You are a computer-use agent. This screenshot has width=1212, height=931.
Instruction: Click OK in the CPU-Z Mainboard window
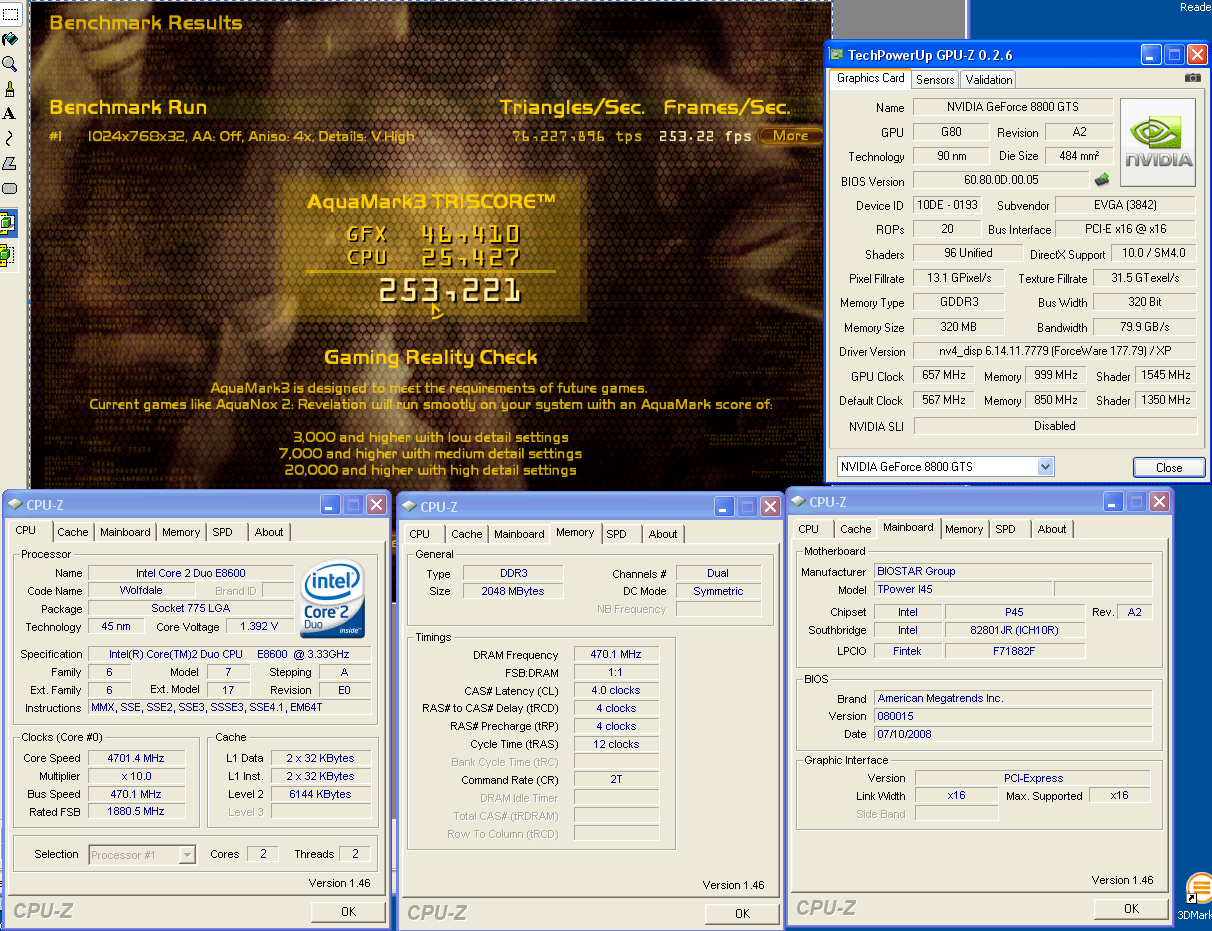[x=1131, y=909]
